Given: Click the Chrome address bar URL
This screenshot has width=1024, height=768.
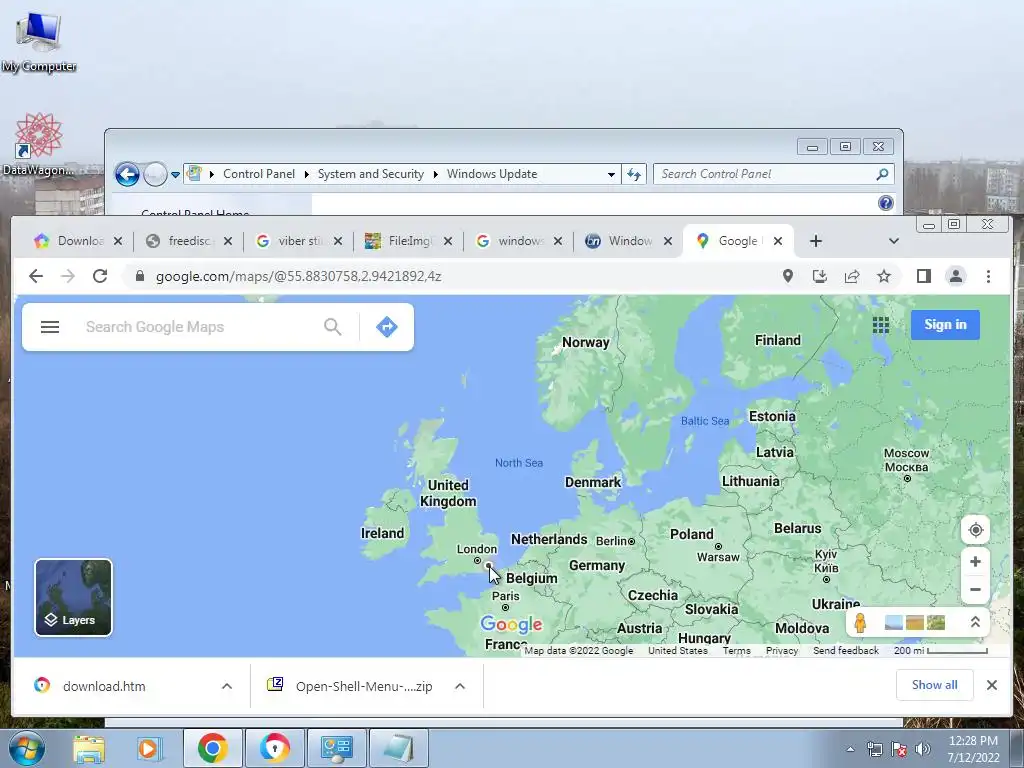Looking at the screenshot, I should [x=298, y=276].
